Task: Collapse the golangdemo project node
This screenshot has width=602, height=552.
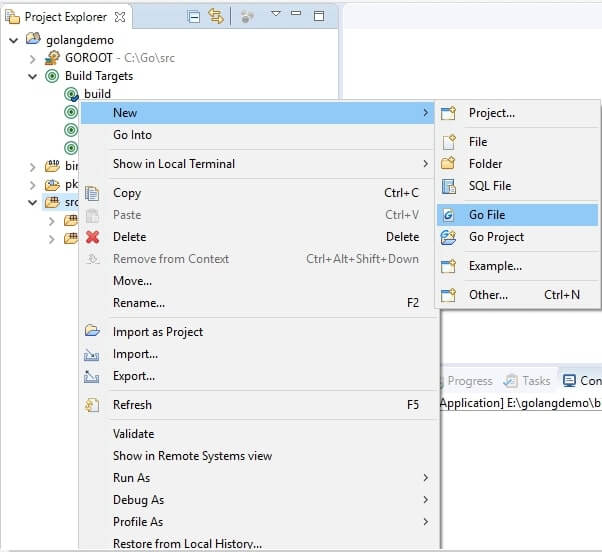Action: click(14, 40)
